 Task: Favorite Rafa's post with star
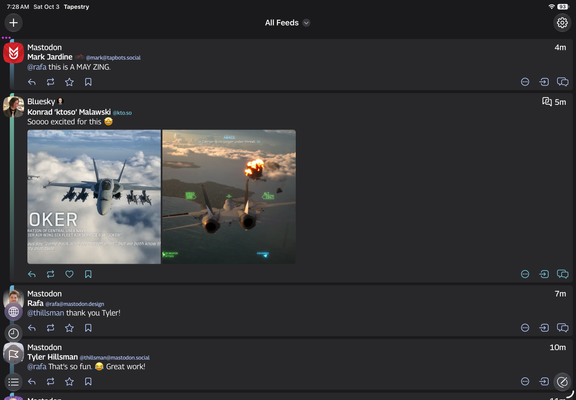point(69,328)
